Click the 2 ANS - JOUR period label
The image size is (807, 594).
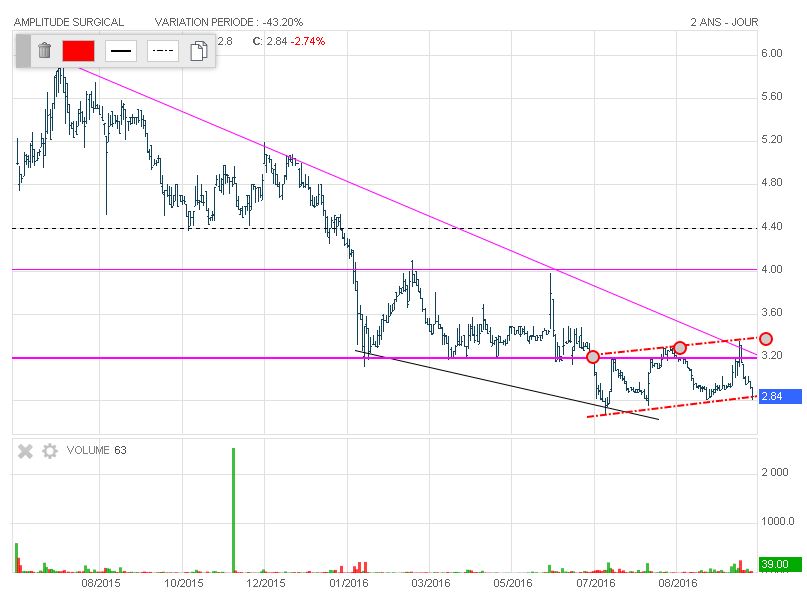pyautogui.click(x=745, y=21)
